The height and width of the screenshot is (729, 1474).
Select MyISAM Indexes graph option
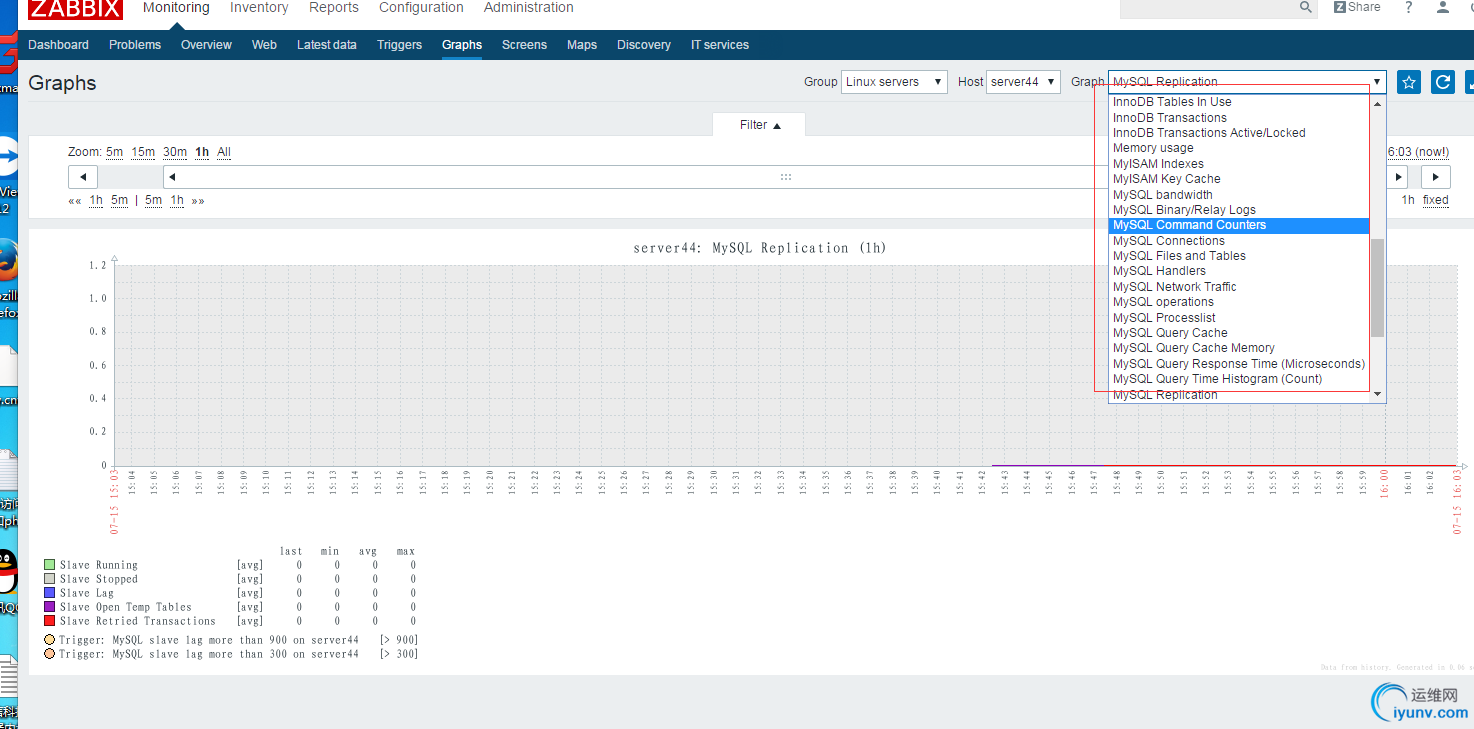click(x=1239, y=164)
